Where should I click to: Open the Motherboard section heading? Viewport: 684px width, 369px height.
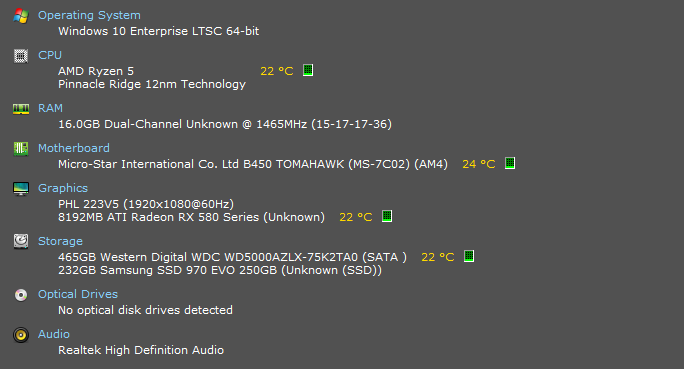[74, 148]
